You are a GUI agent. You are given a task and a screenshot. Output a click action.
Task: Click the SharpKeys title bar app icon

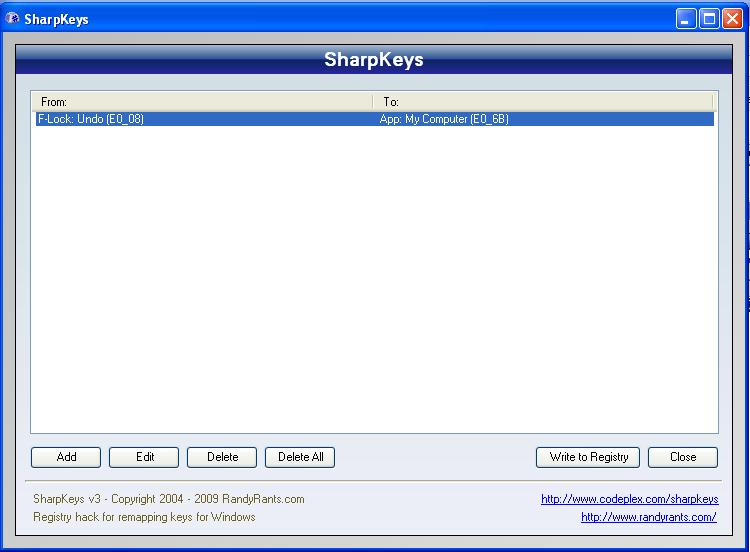[12, 19]
